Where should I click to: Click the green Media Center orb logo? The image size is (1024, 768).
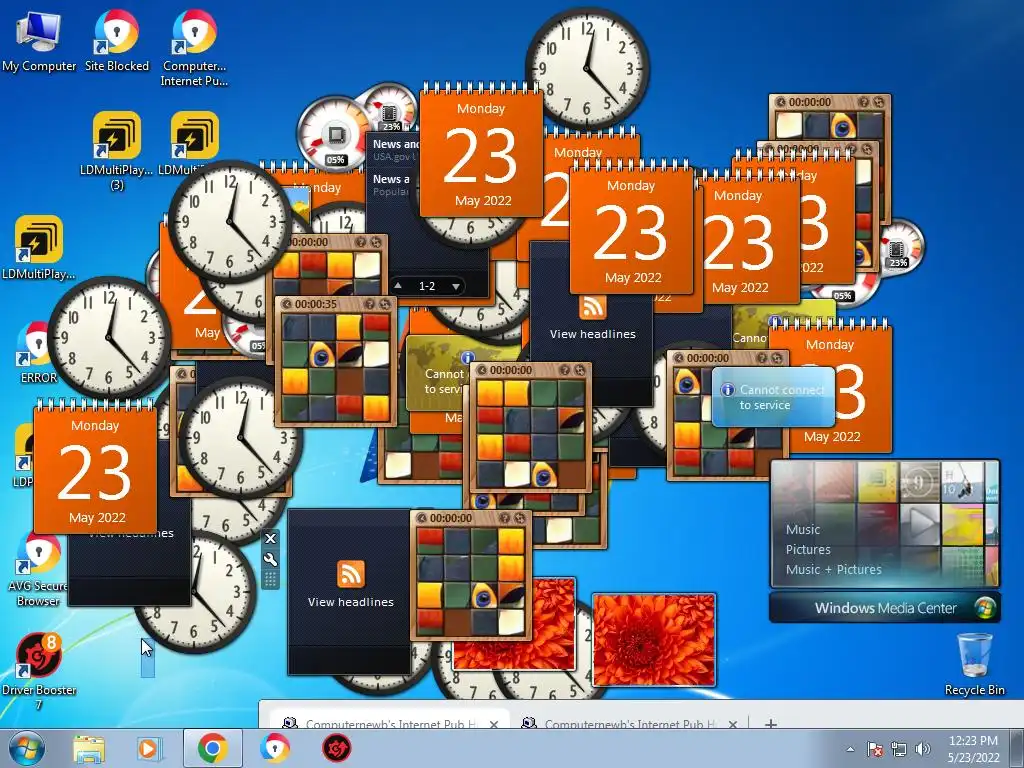coord(985,608)
